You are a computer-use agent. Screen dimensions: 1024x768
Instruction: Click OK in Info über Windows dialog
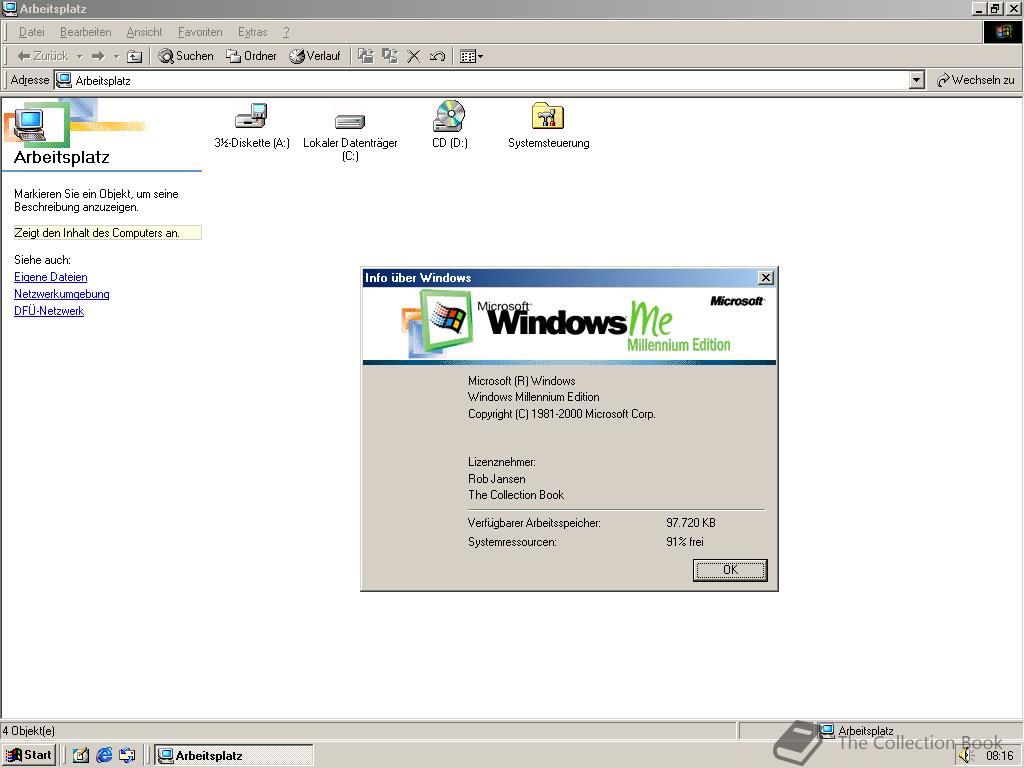(729, 570)
